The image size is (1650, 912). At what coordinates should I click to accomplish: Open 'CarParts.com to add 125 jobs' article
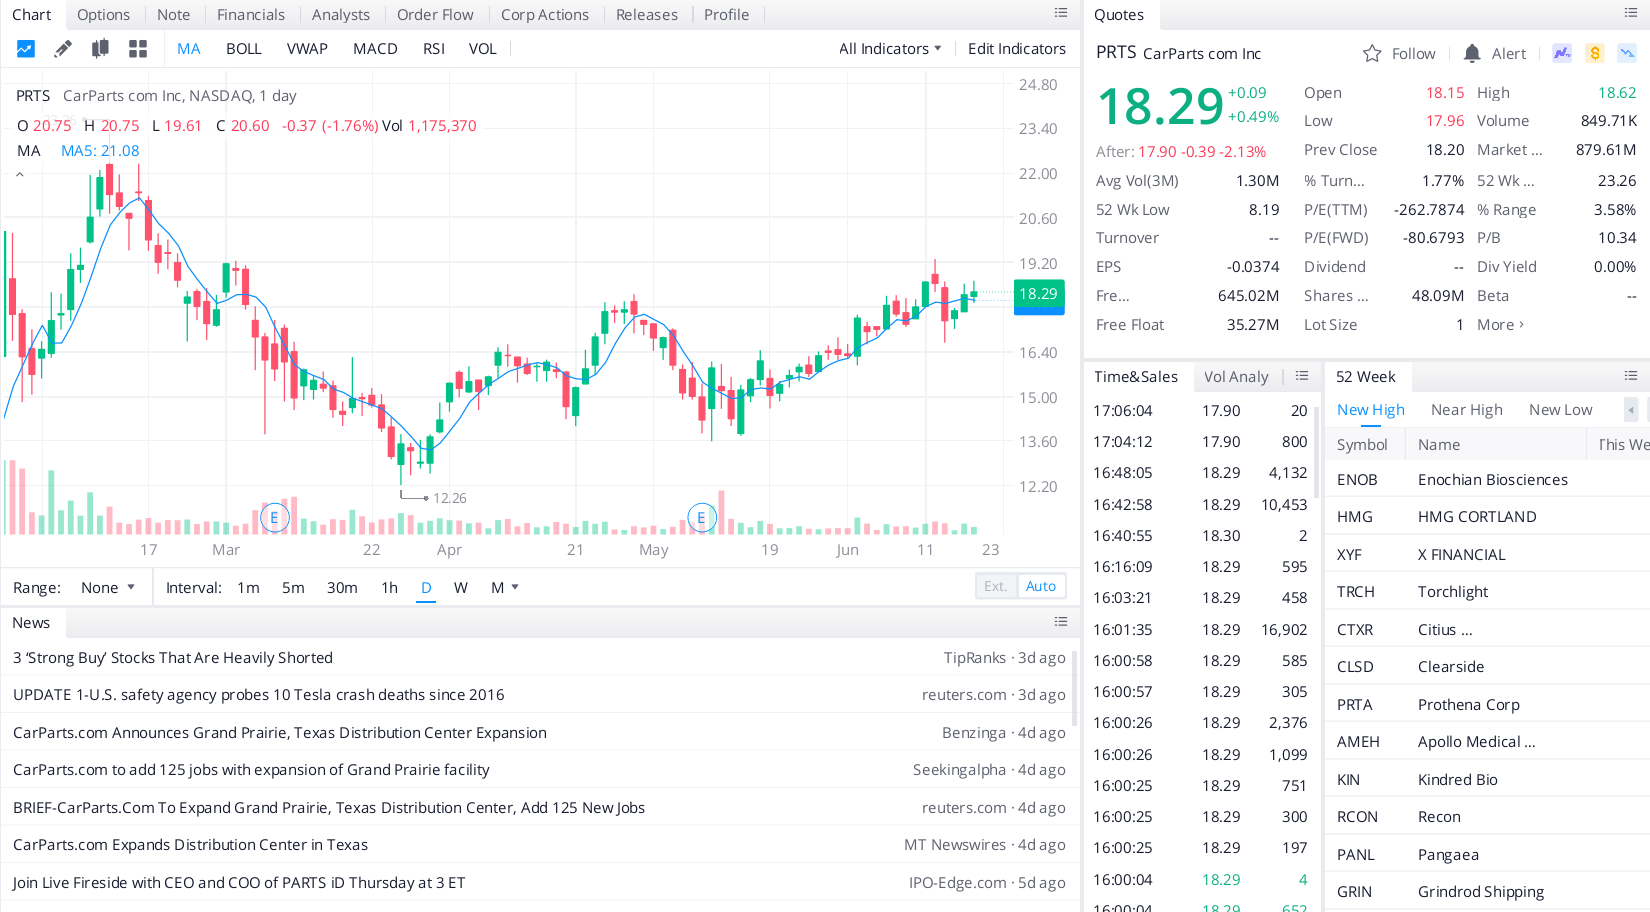tap(251, 770)
